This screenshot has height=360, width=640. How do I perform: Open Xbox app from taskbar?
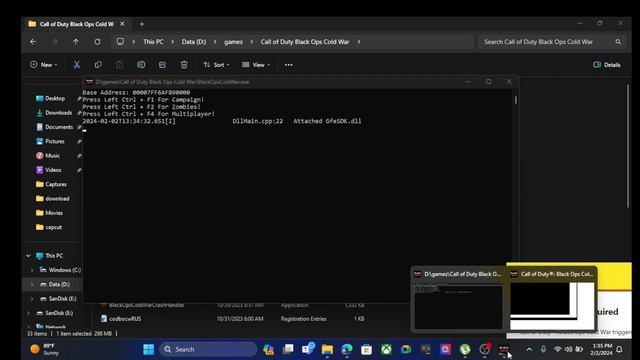(386, 349)
